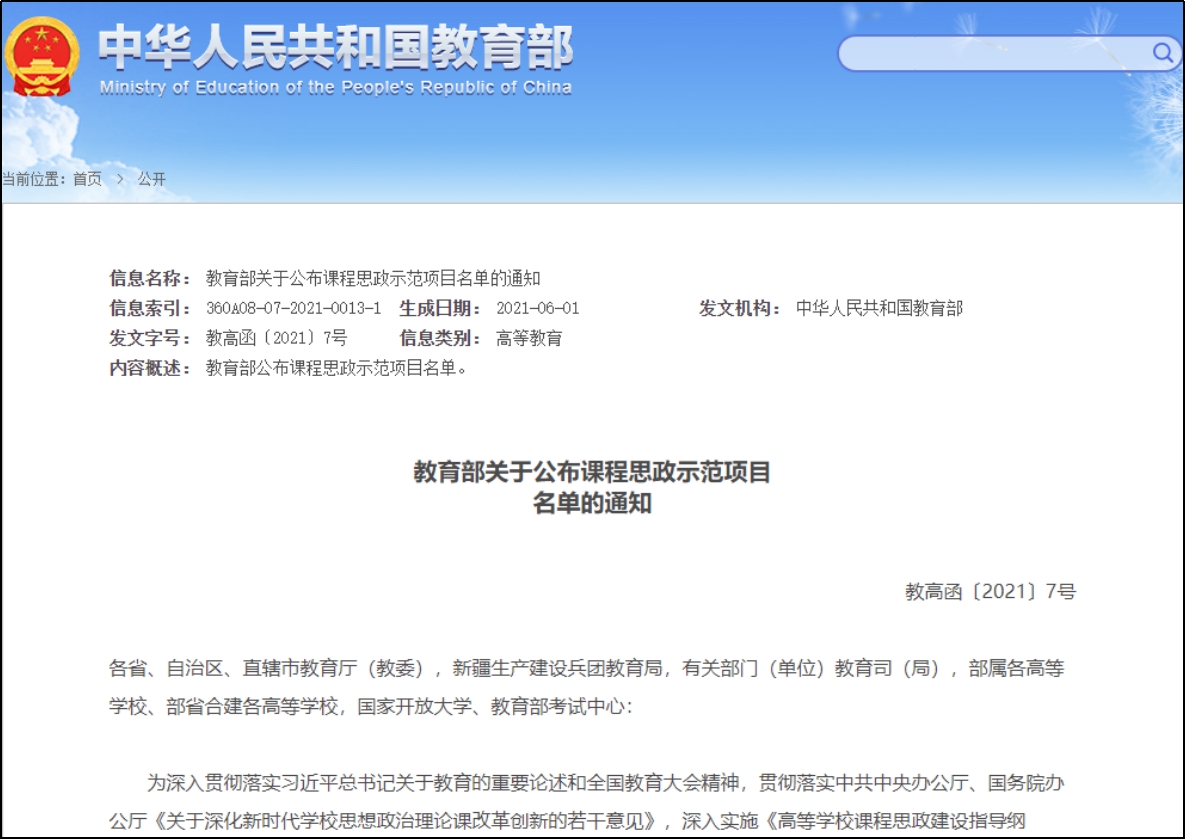The height and width of the screenshot is (839, 1185).
Task: Click the English Ministry of Education subtitle
Action: (x=335, y=88)
